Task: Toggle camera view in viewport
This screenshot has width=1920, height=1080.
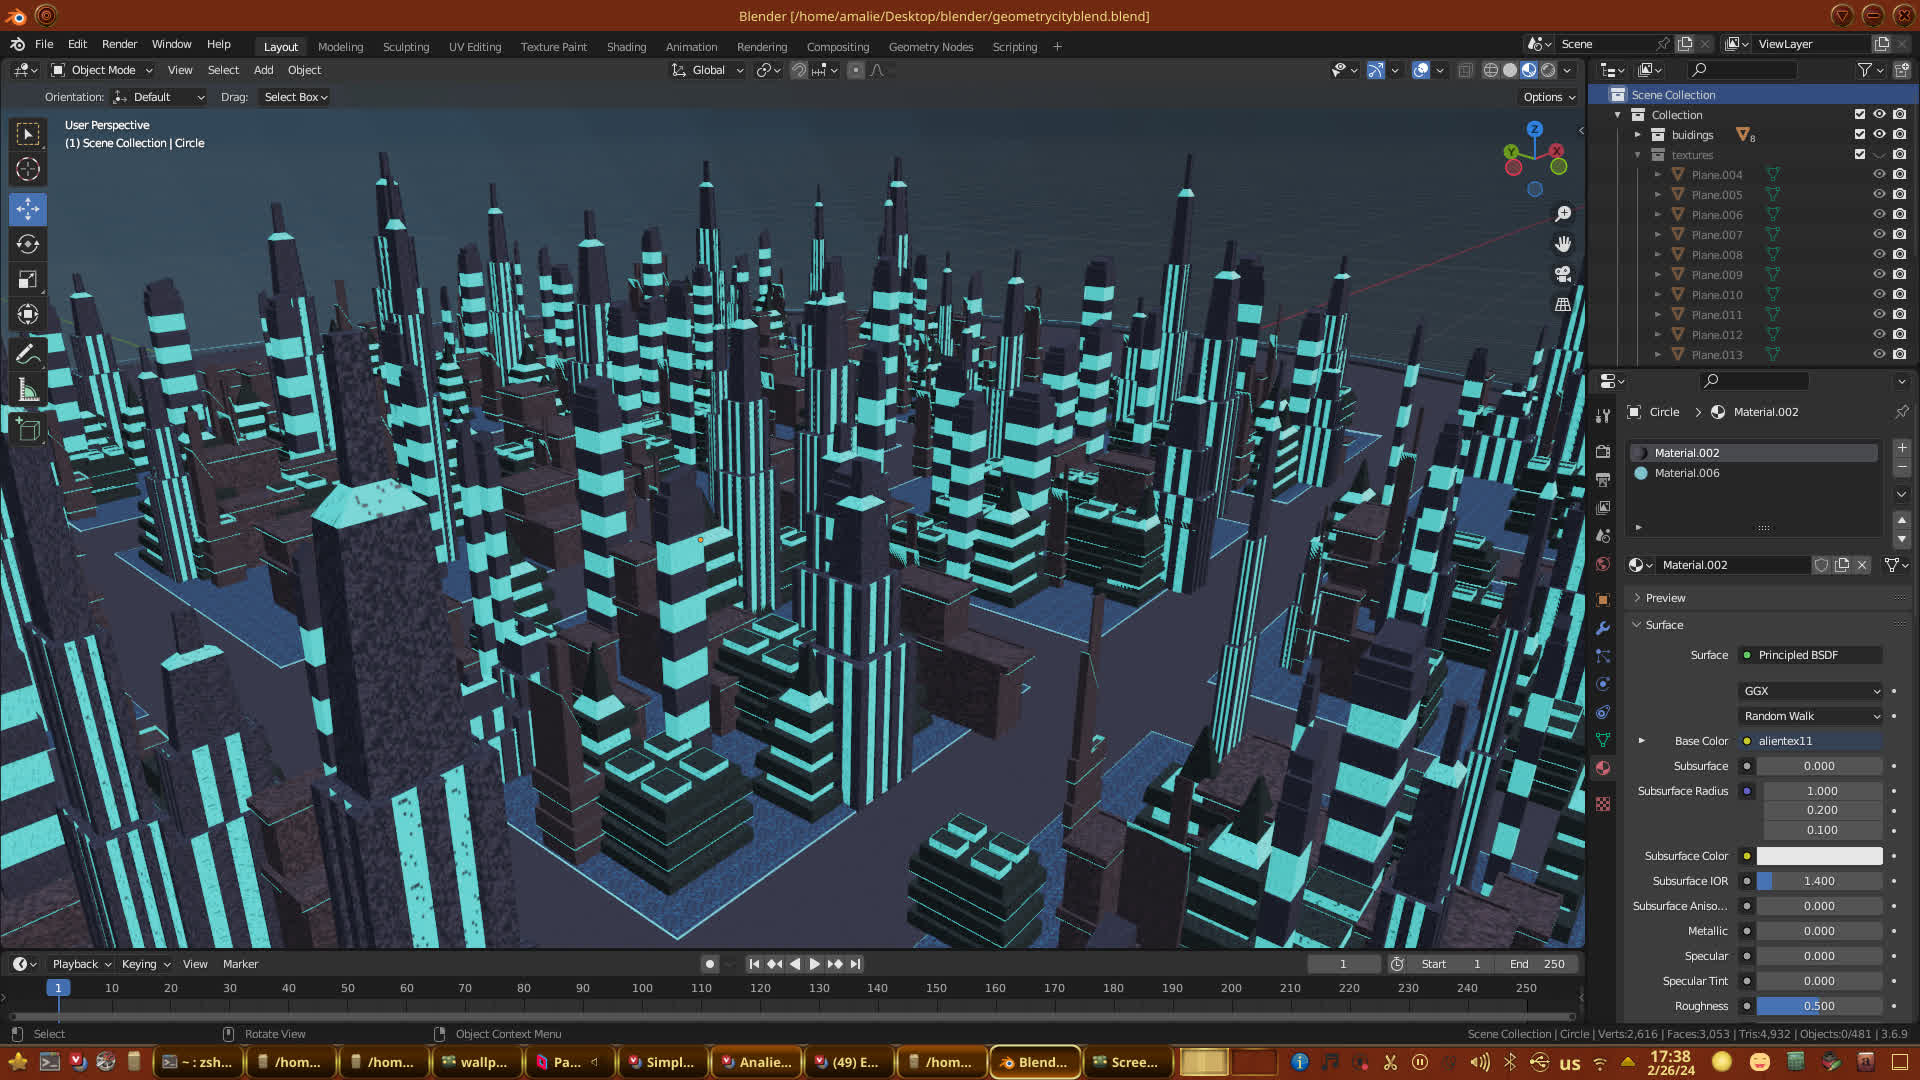Action: point(1563,274)
